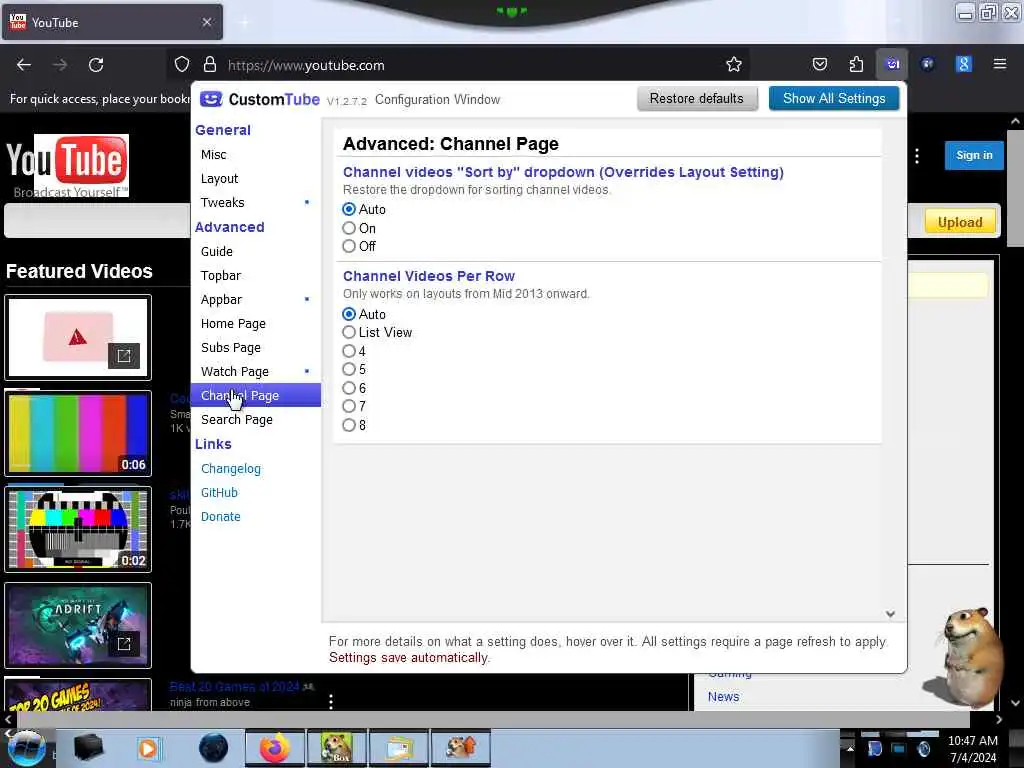Open the Layout settings section

(x=256, y=179)
